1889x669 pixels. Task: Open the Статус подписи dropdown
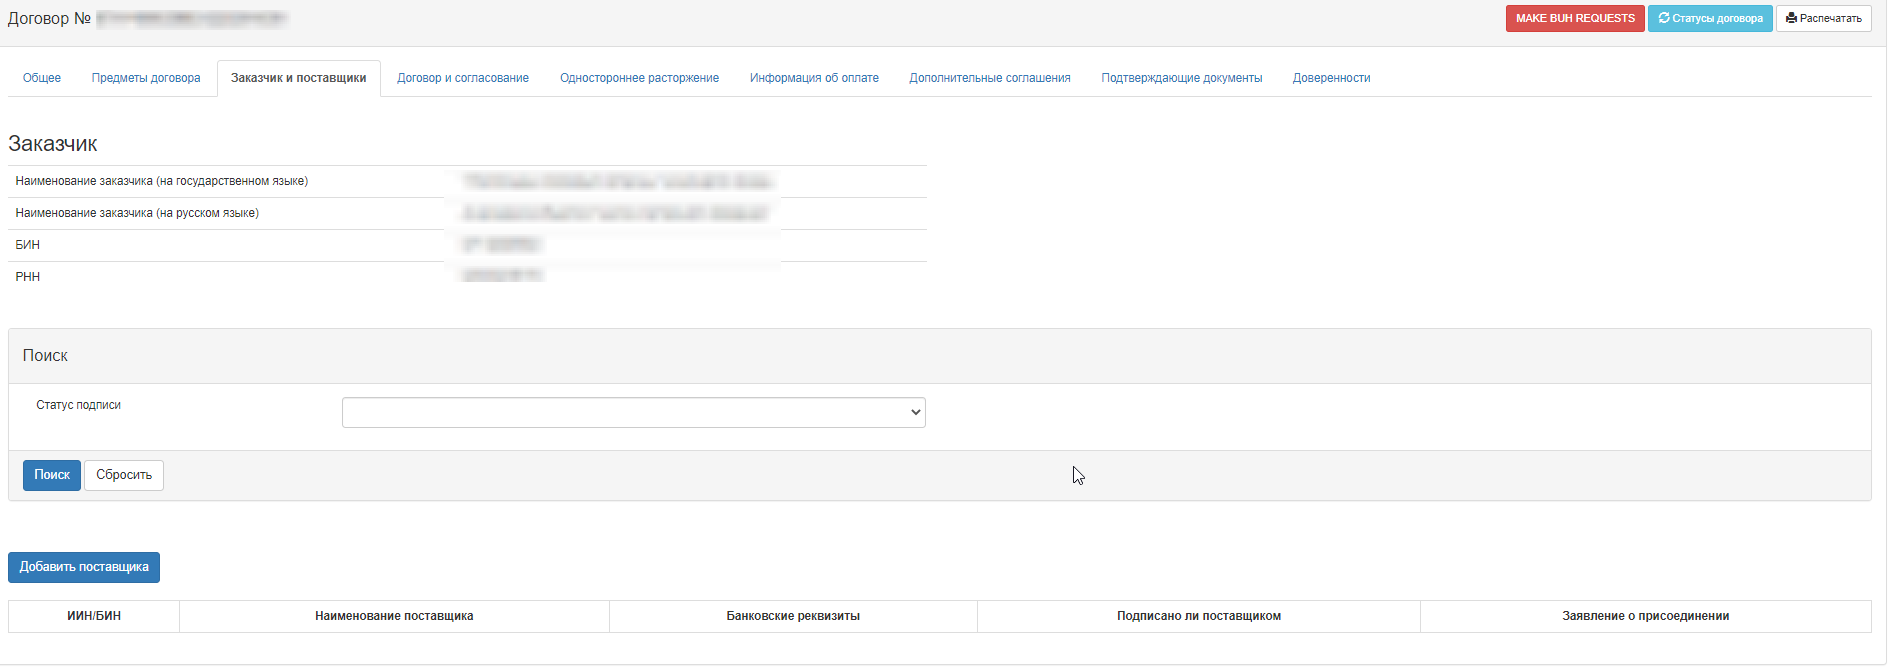[633, 412]
